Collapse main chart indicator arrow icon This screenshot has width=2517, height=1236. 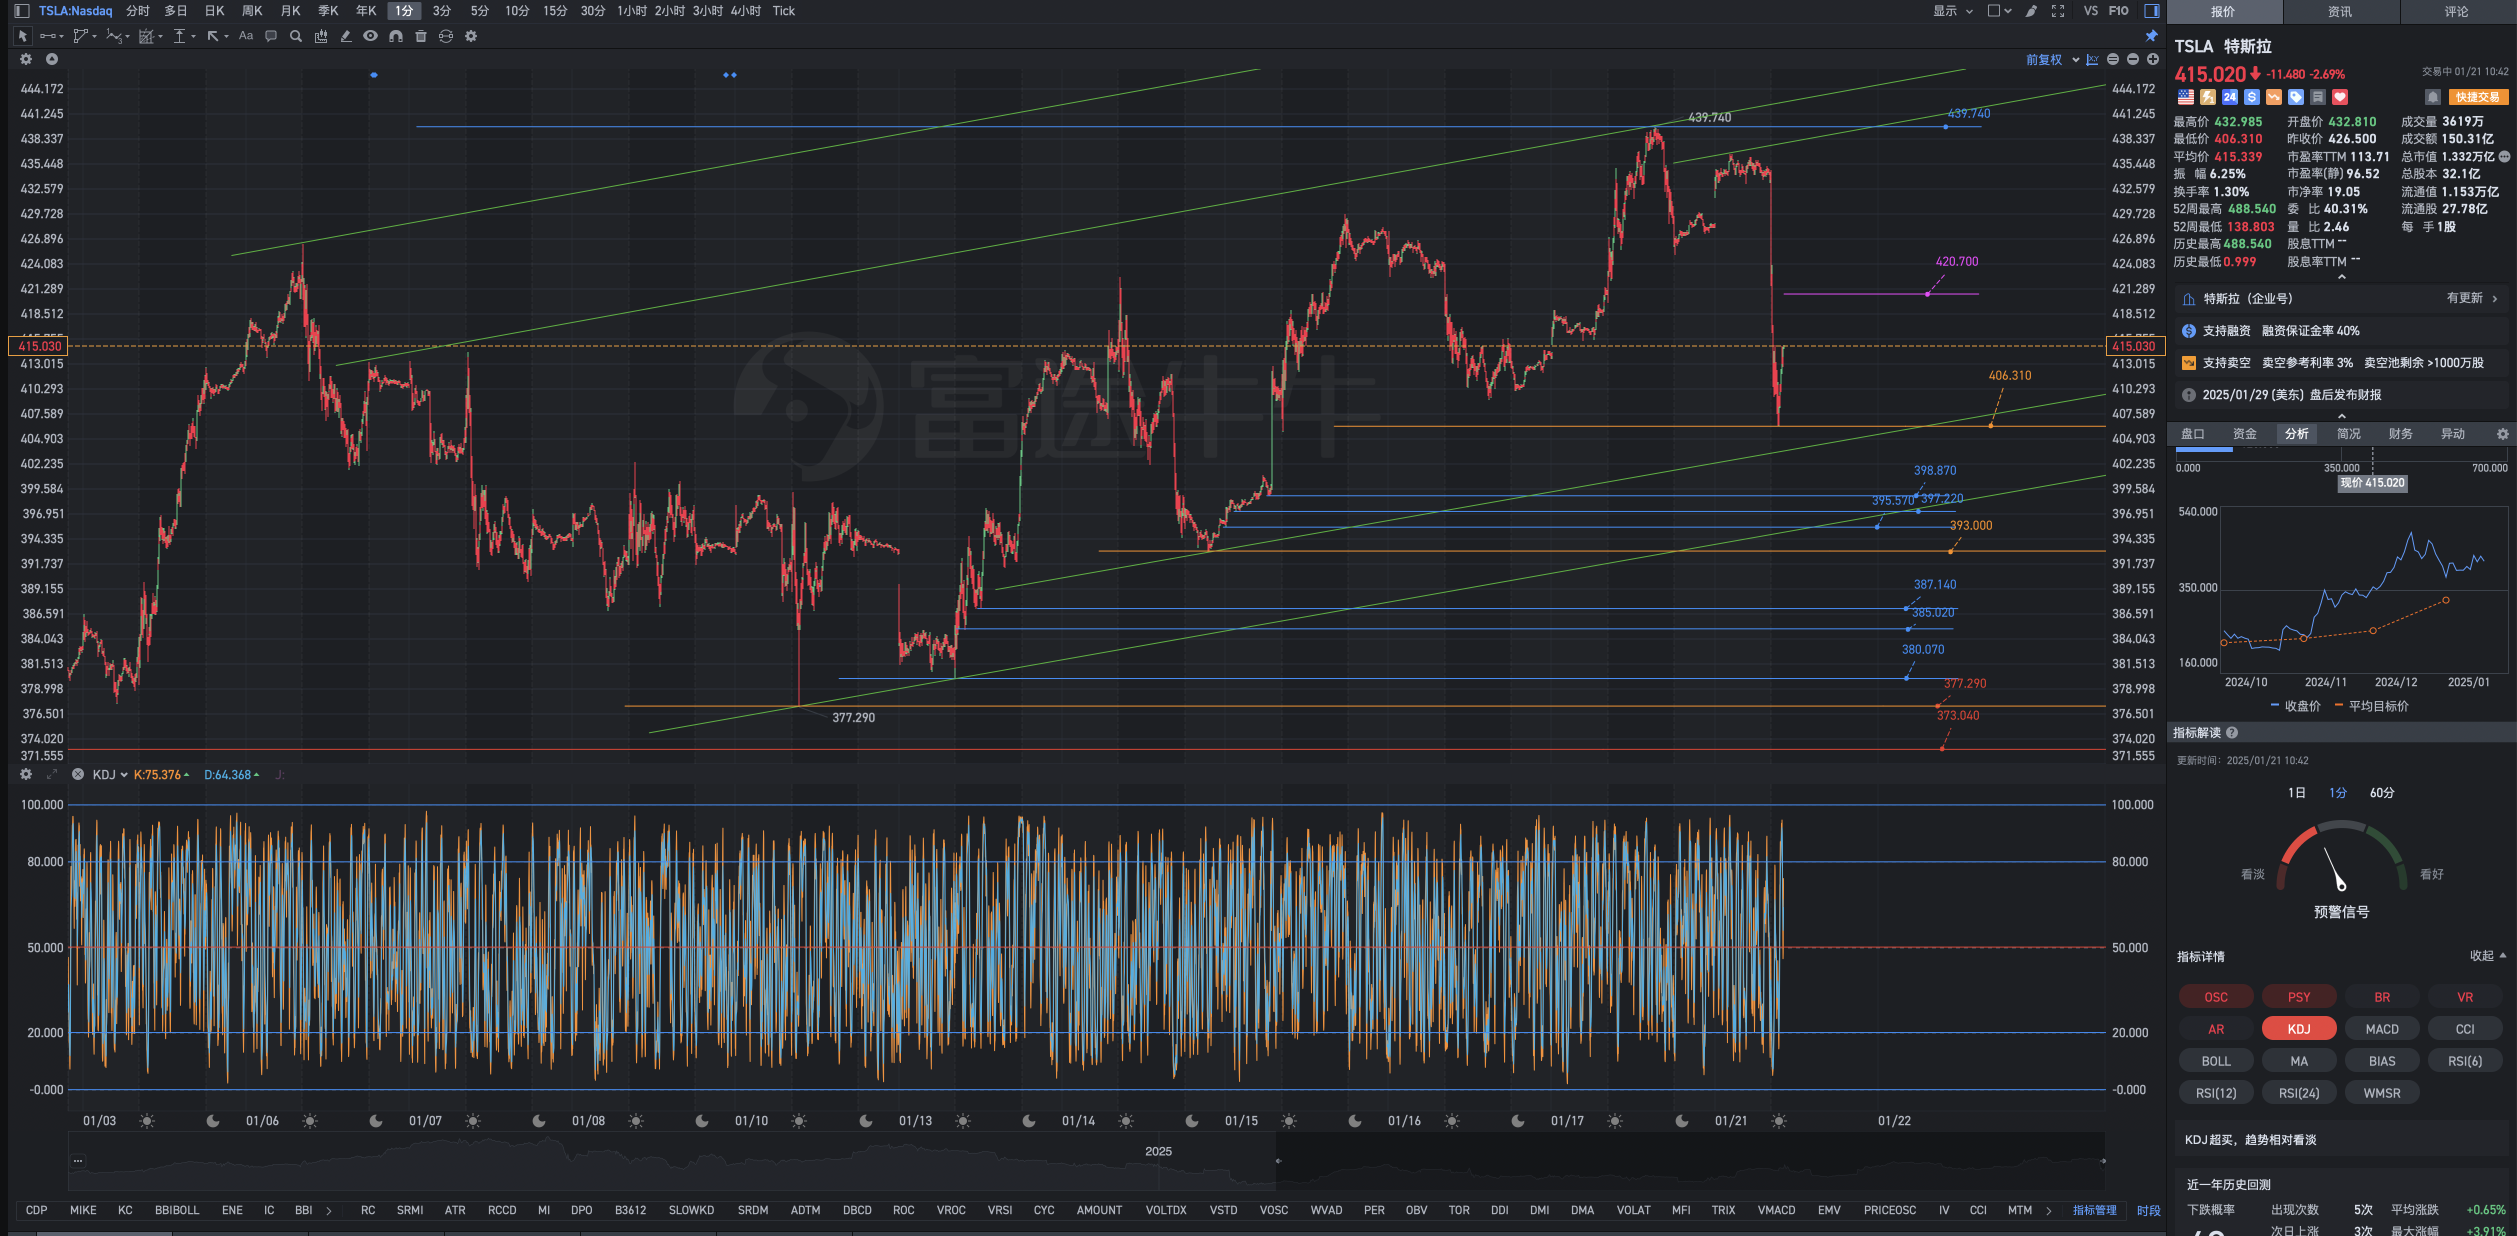[52, 59]
